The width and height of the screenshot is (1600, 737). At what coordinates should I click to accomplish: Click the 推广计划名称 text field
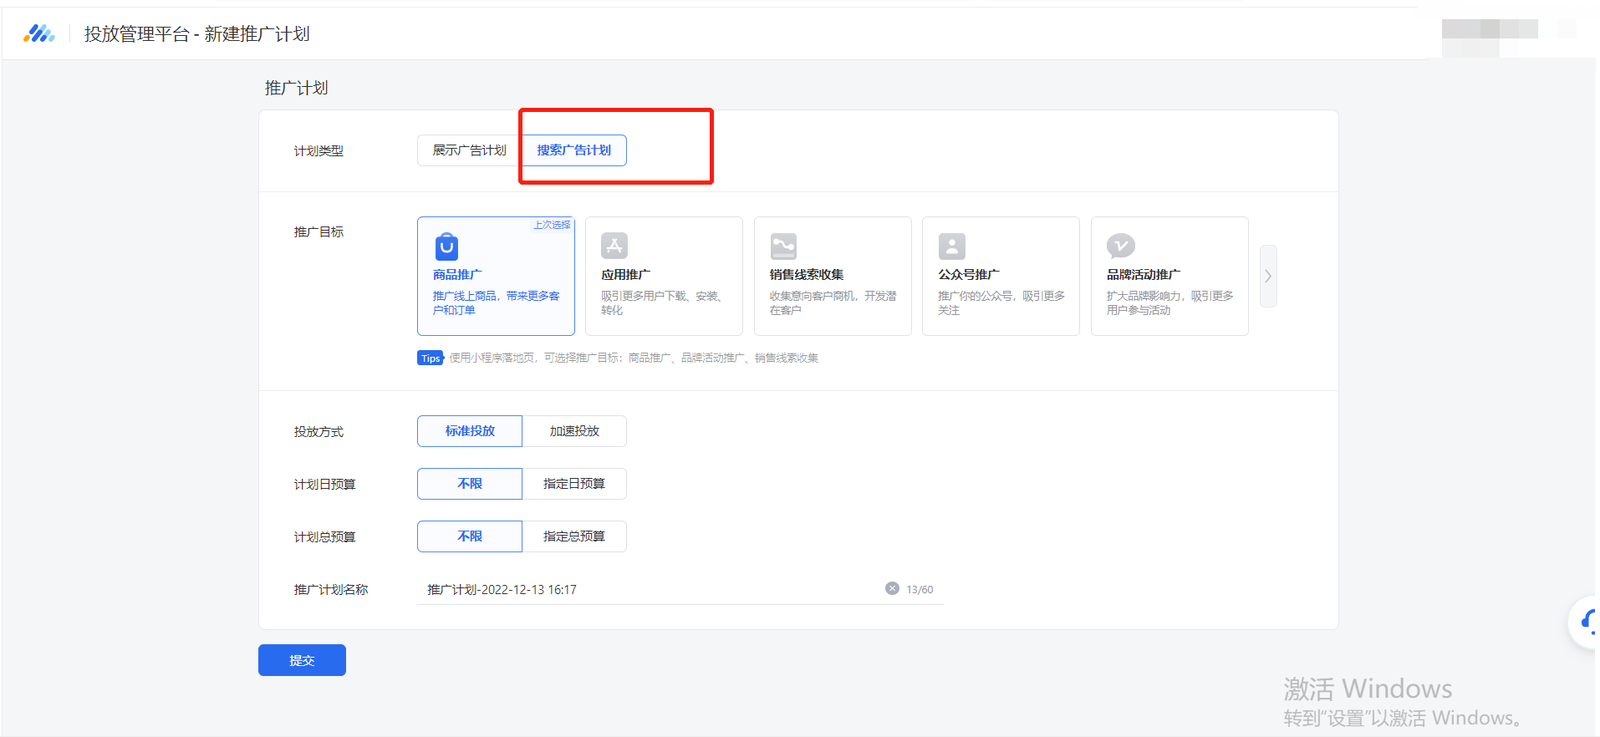click(x=650, y=590)
